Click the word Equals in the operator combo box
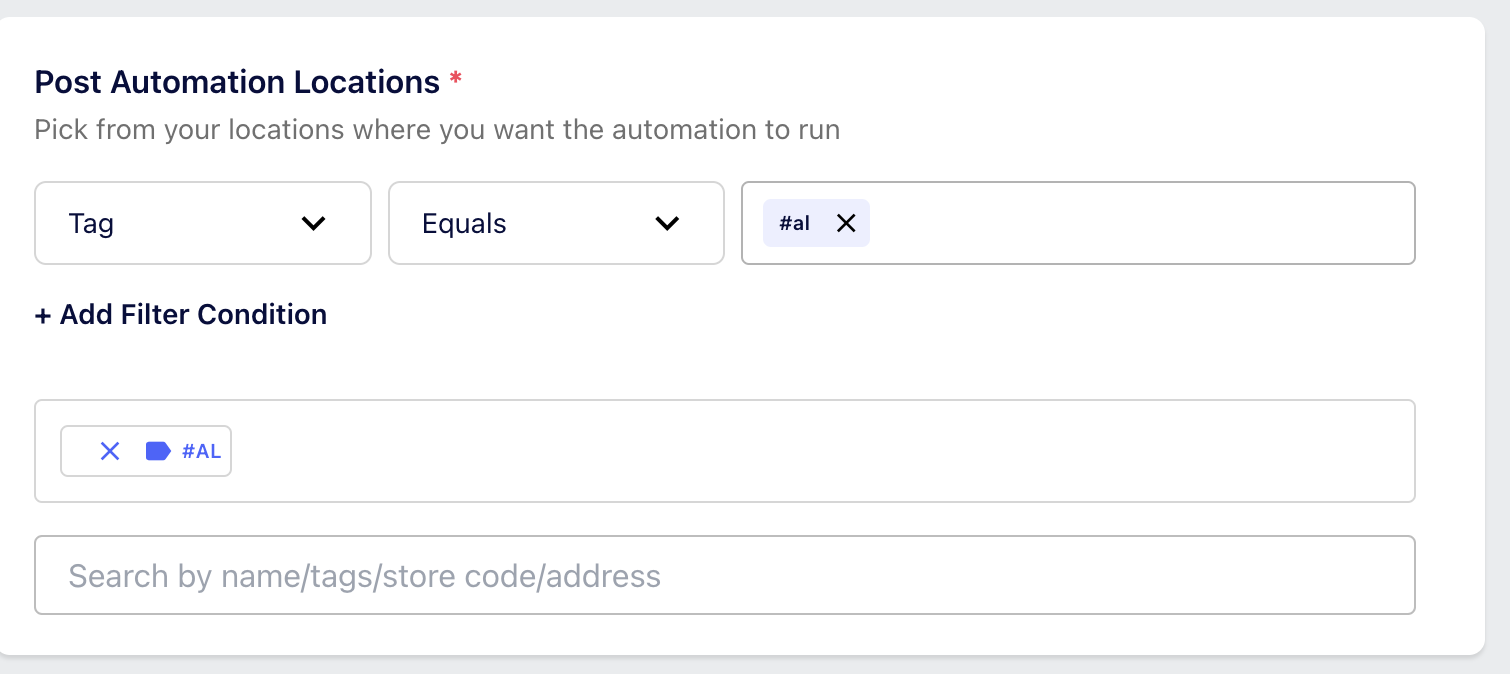 tap(464, 223)
